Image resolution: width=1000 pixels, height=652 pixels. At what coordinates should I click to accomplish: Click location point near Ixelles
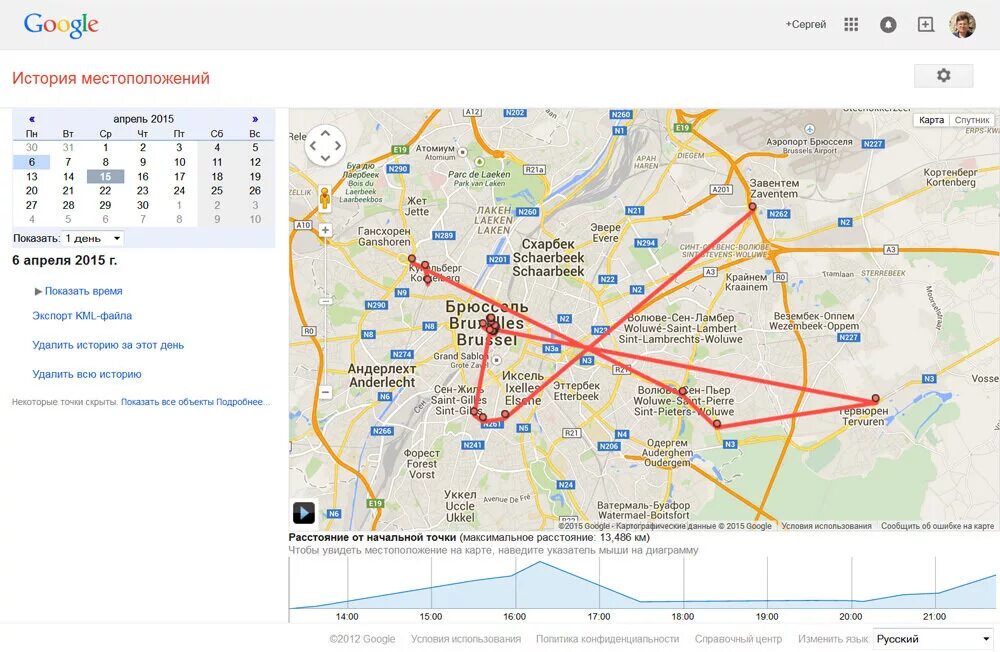pyautogui.click(x=505, y=414)
